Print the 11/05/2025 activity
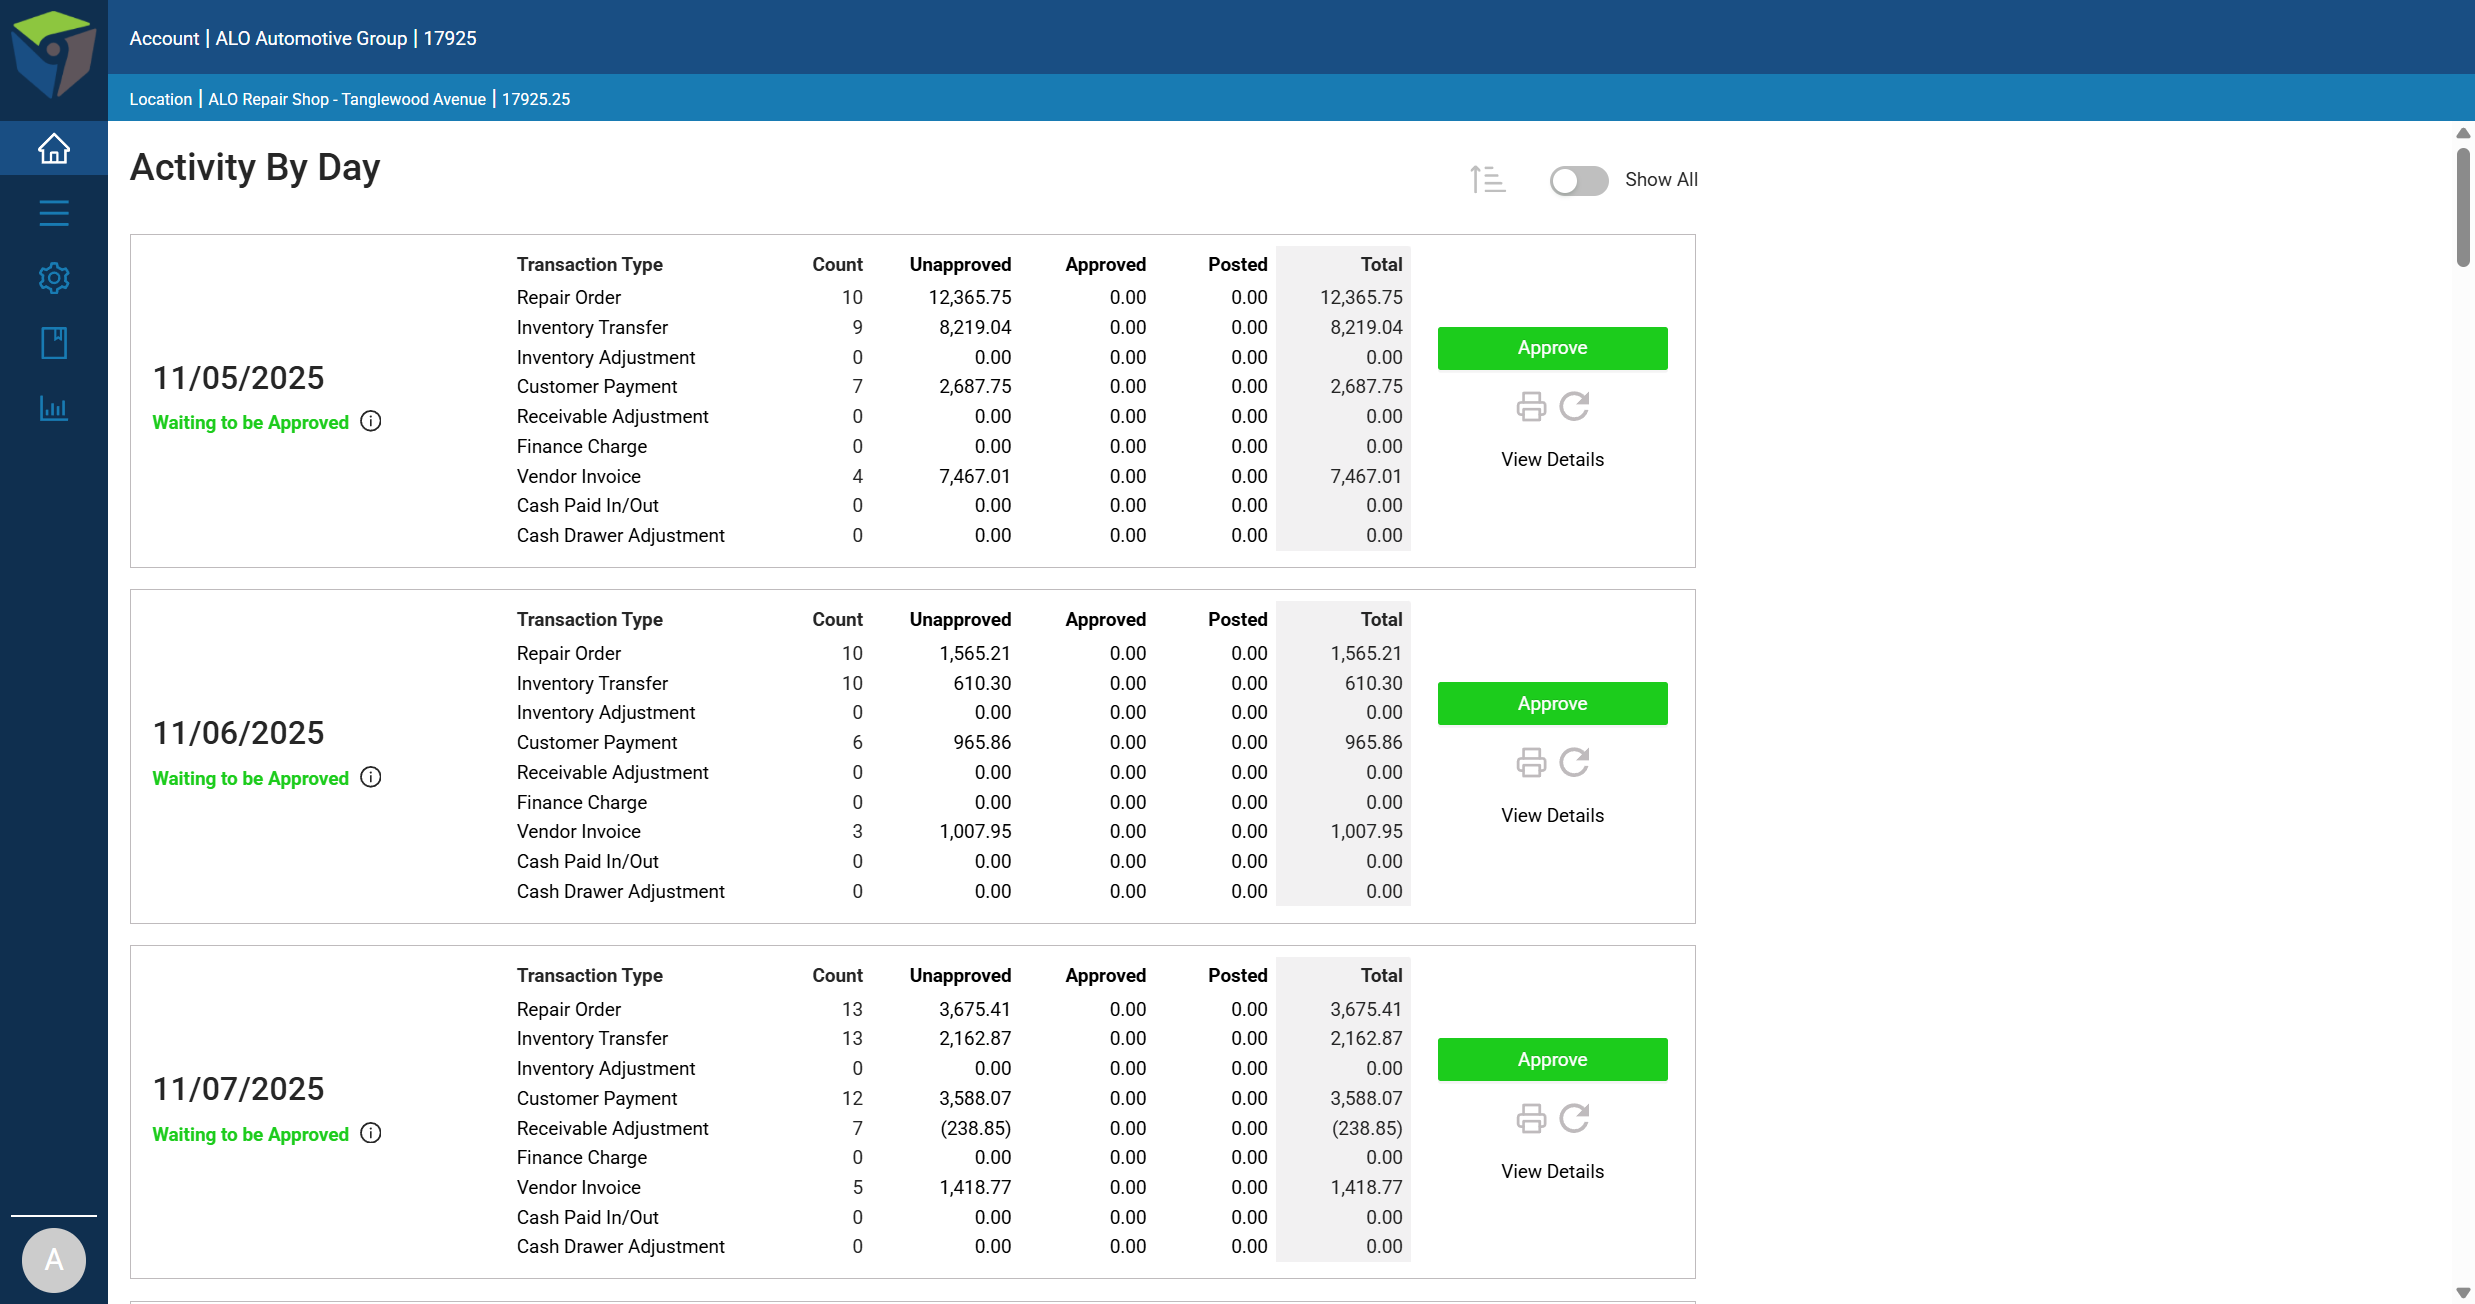 (1531, 407)
